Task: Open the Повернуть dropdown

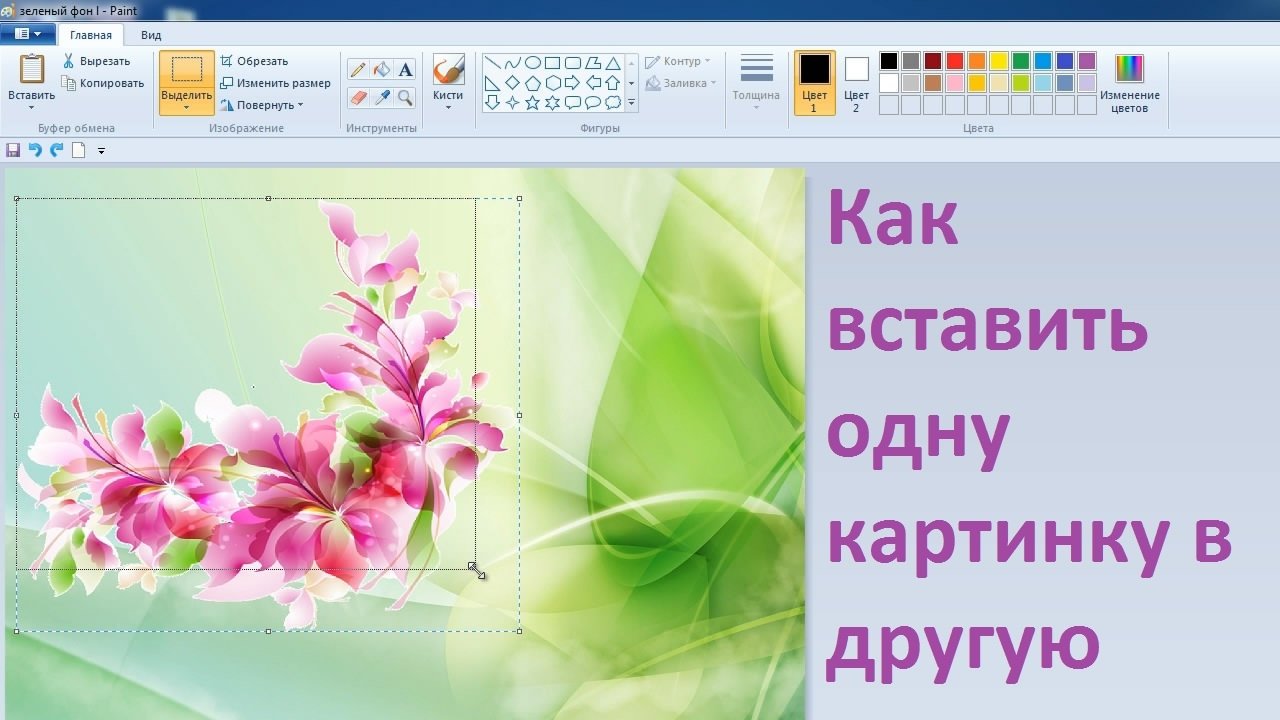Action: tap(261, 105)
